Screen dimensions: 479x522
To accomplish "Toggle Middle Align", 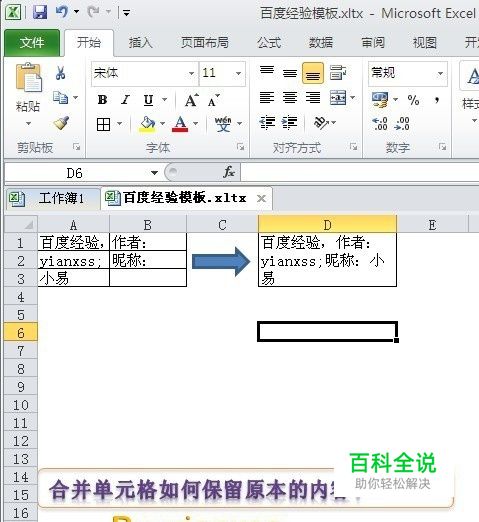I will [x=290, y=73].
